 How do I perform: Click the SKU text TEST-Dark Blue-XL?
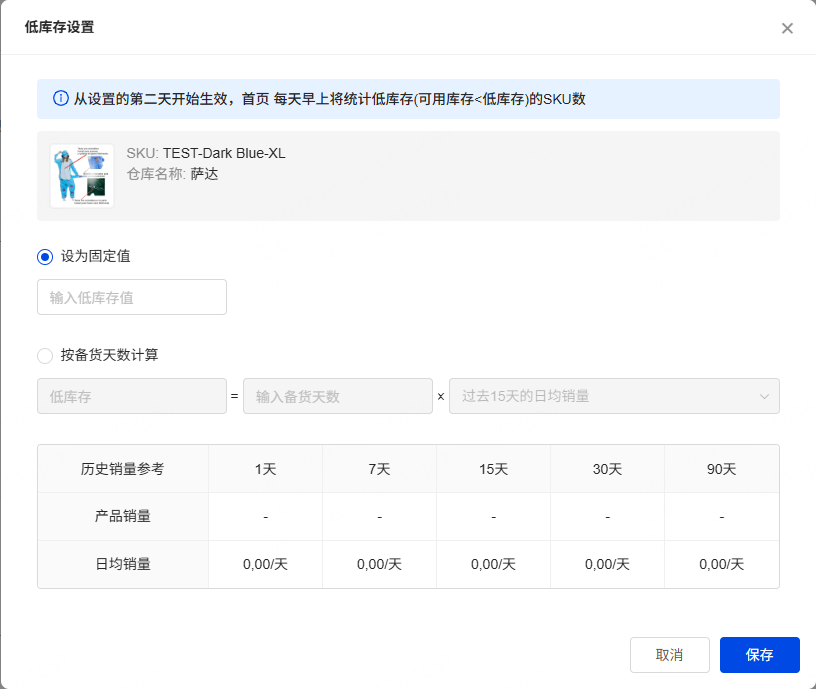[x=224, y=153]
